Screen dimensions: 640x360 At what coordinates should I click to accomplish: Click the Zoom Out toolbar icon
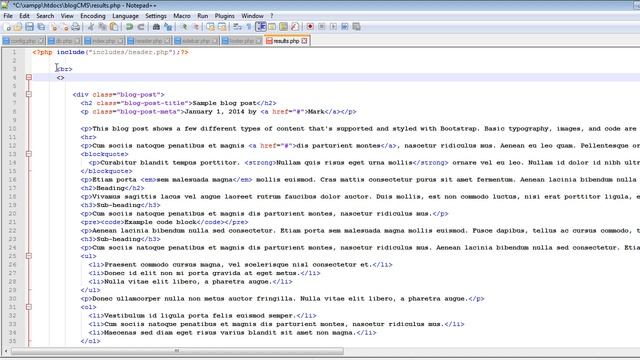tap(196, 27)
